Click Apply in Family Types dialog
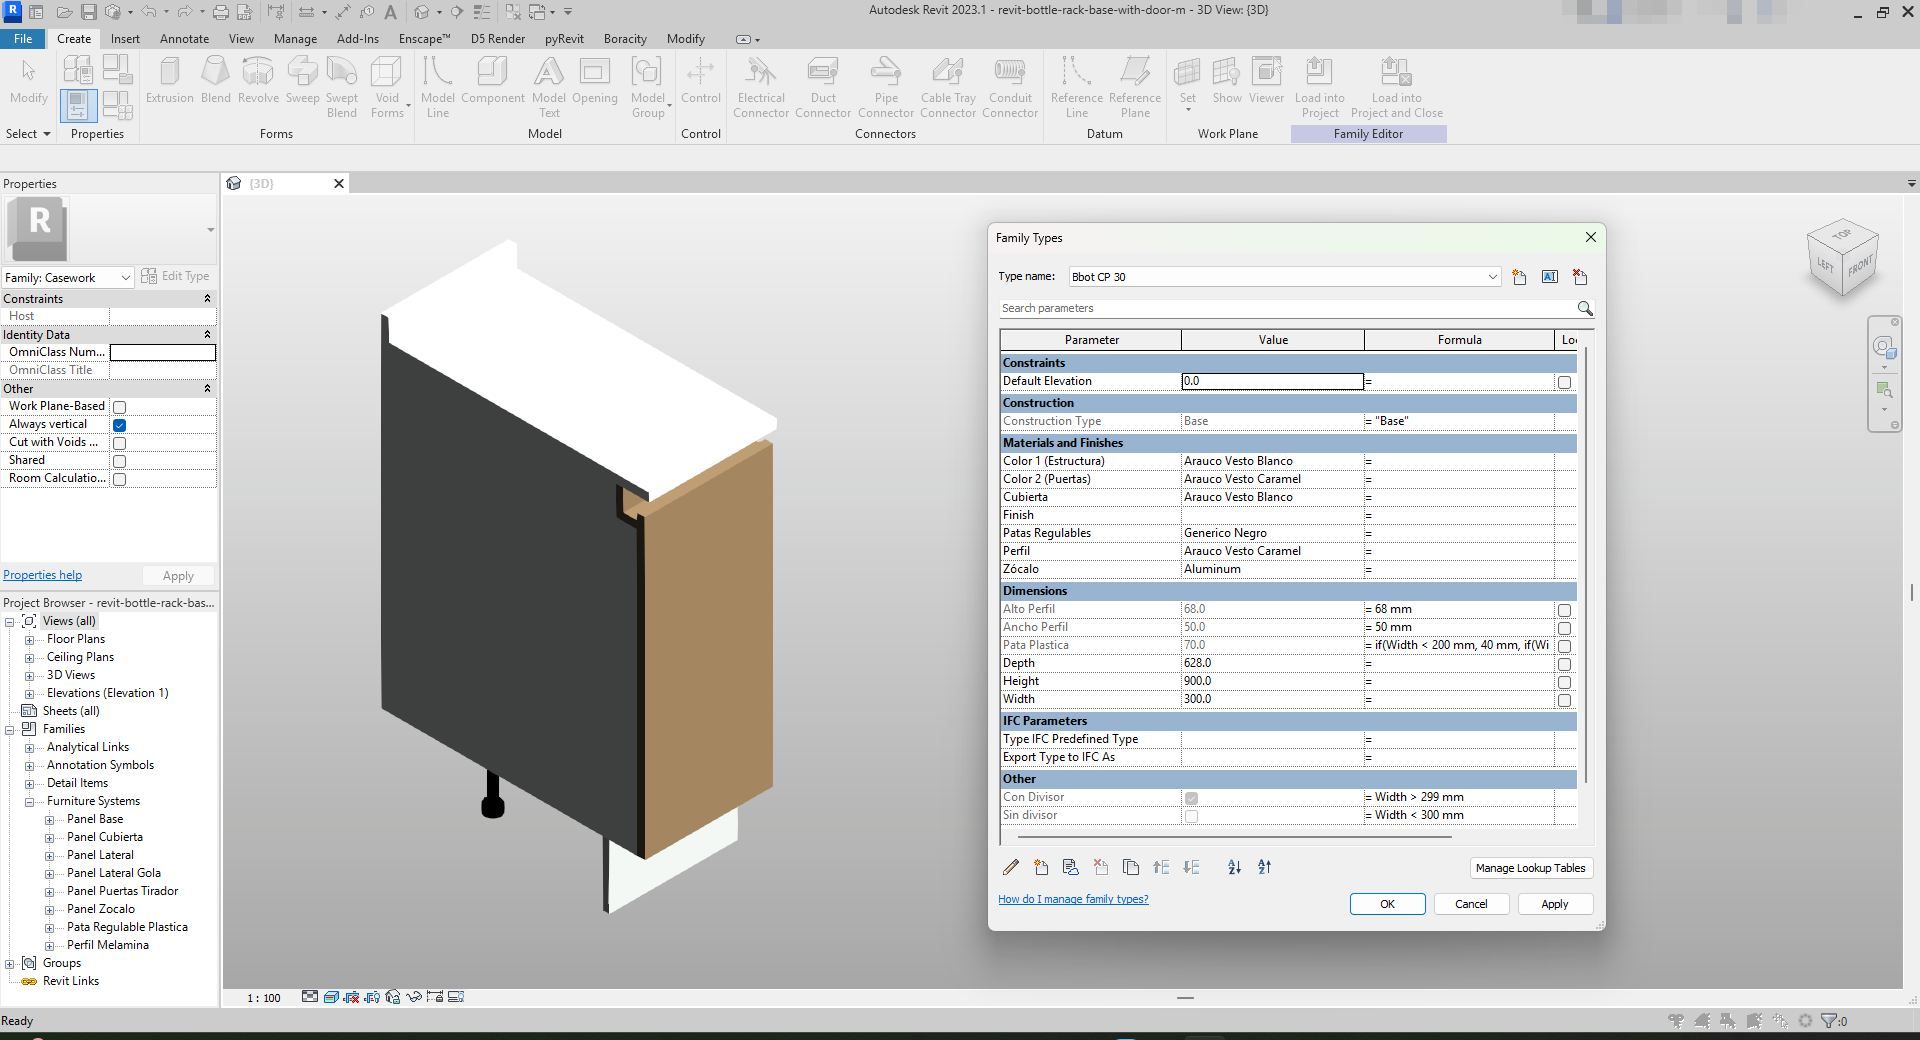This screenshot has height=1040, width=1920. pos(1554,904)
